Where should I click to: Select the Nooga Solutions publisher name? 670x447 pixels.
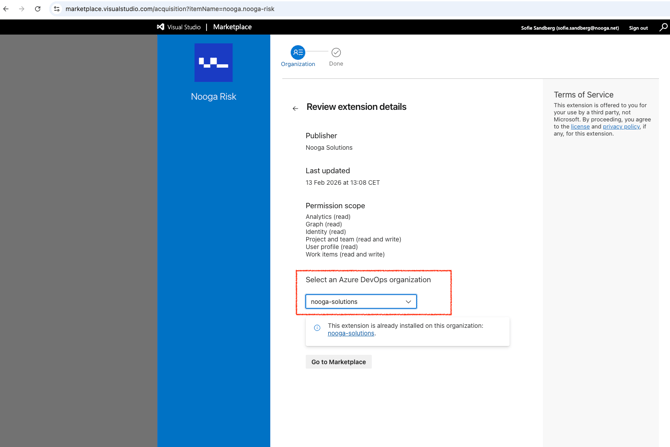[x=329, y=147]
